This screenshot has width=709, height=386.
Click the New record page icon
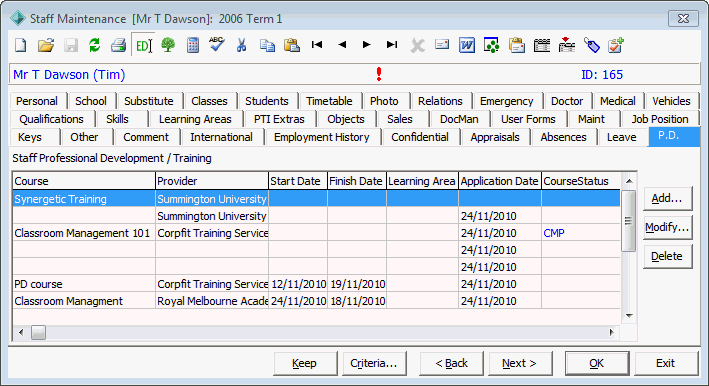pyautogui.click(x=21, y=45)
